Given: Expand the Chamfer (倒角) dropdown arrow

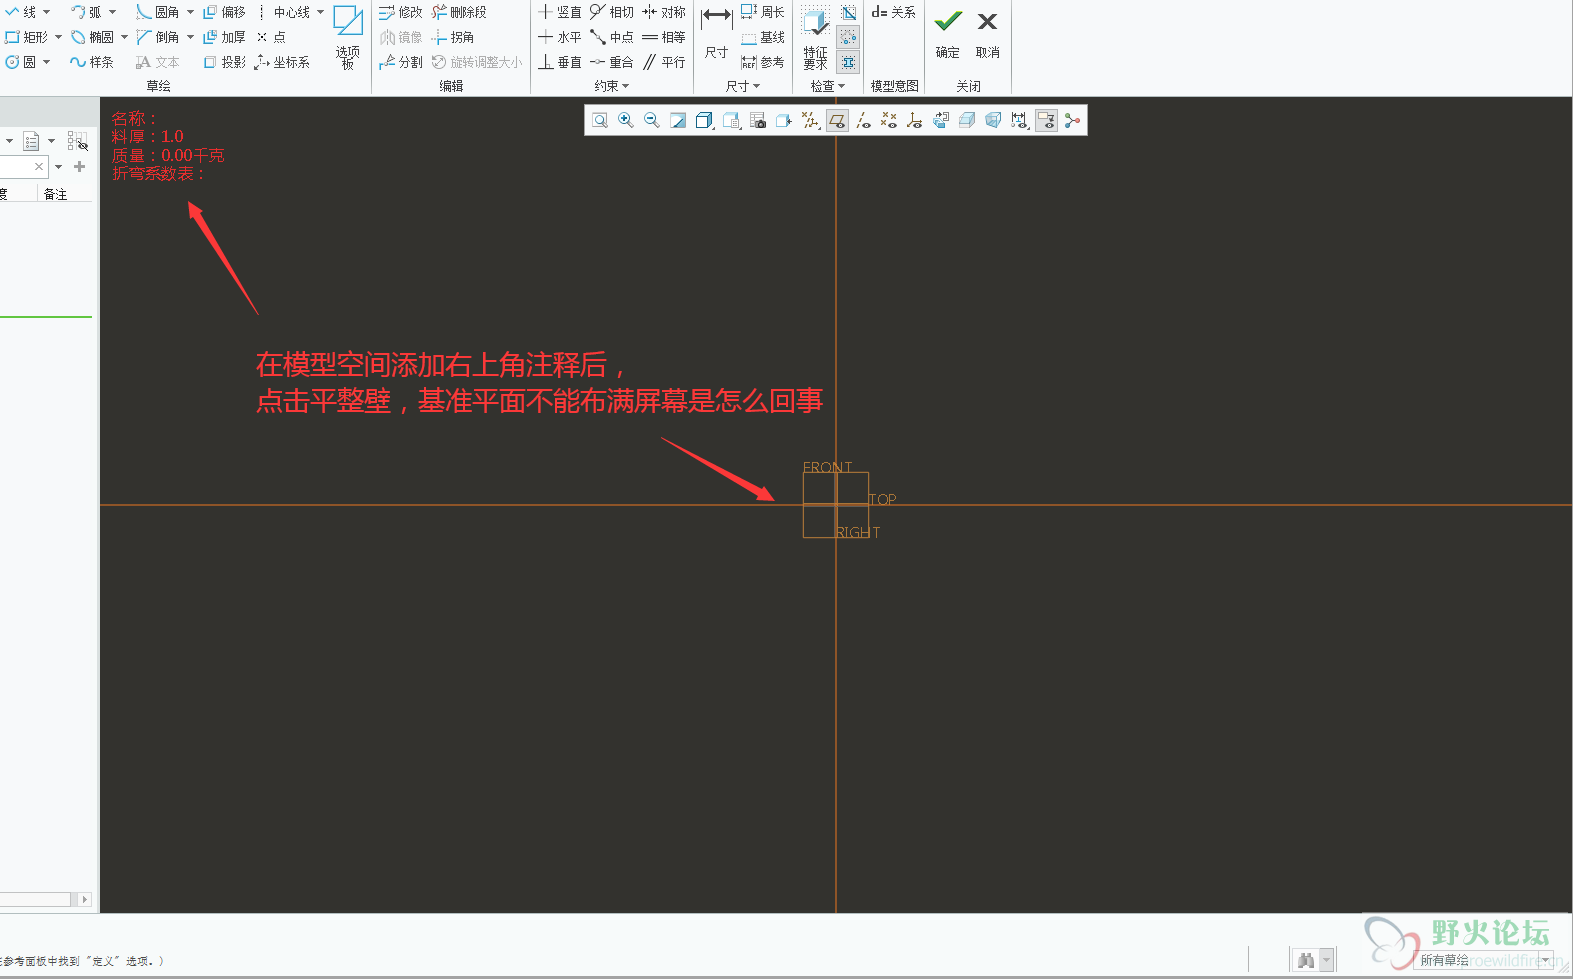Looking at the screenshot, I should point(190,37).
